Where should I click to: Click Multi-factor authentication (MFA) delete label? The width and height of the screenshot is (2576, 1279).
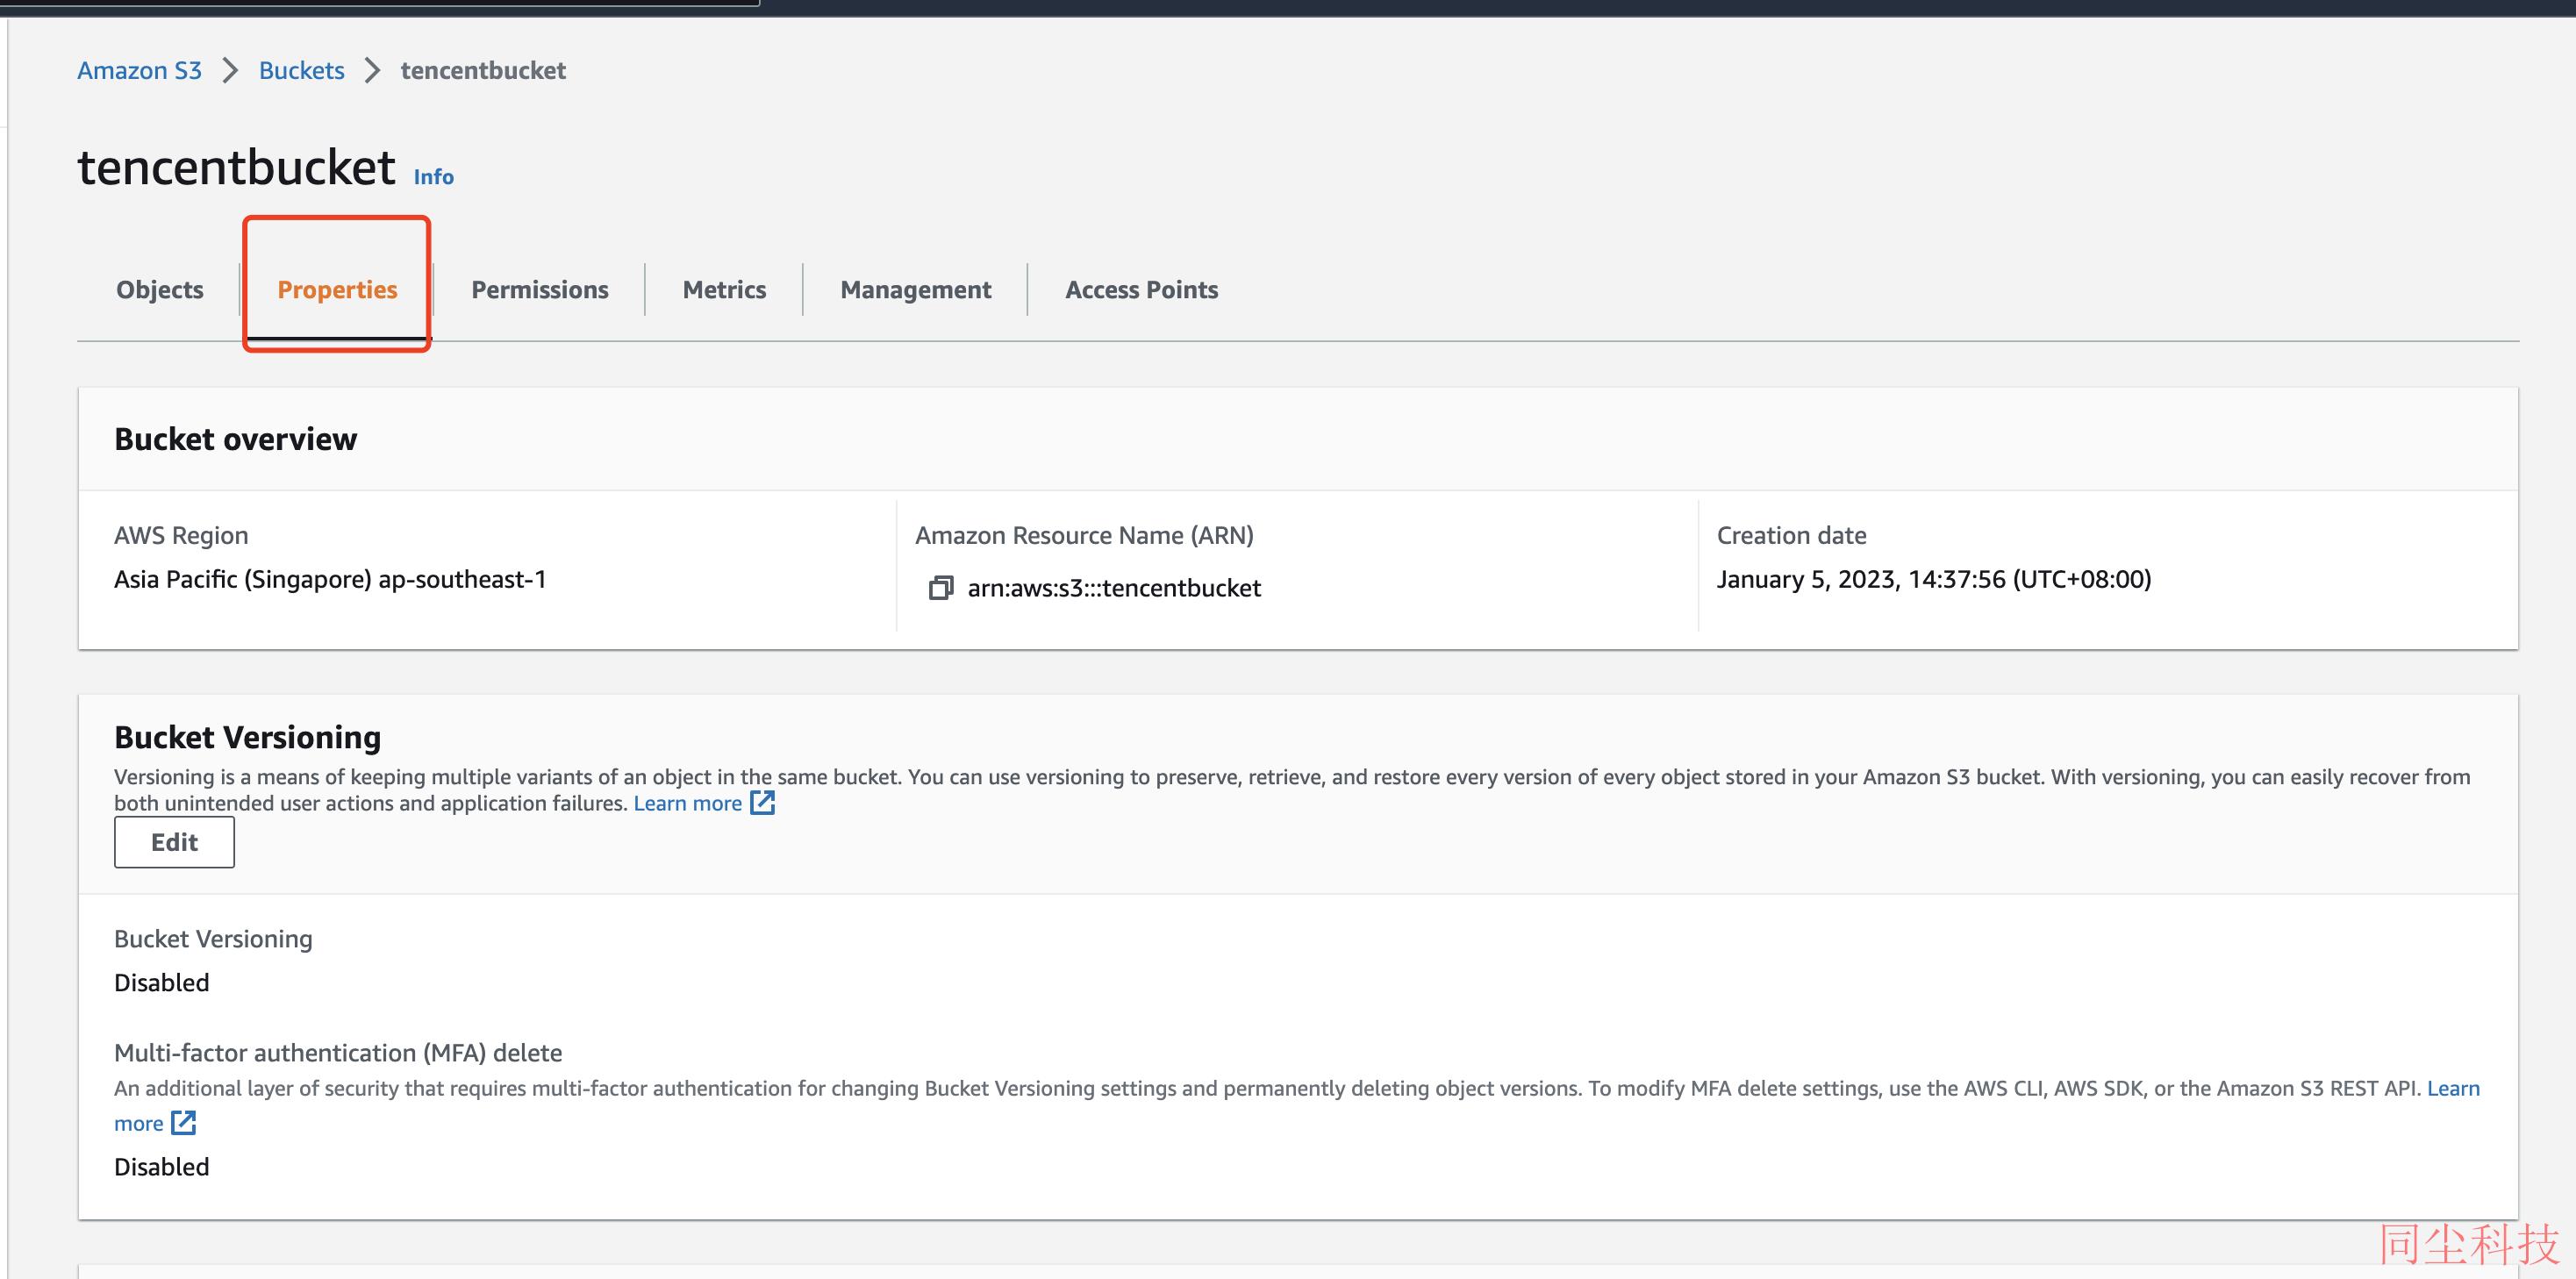pos(338,1053)
